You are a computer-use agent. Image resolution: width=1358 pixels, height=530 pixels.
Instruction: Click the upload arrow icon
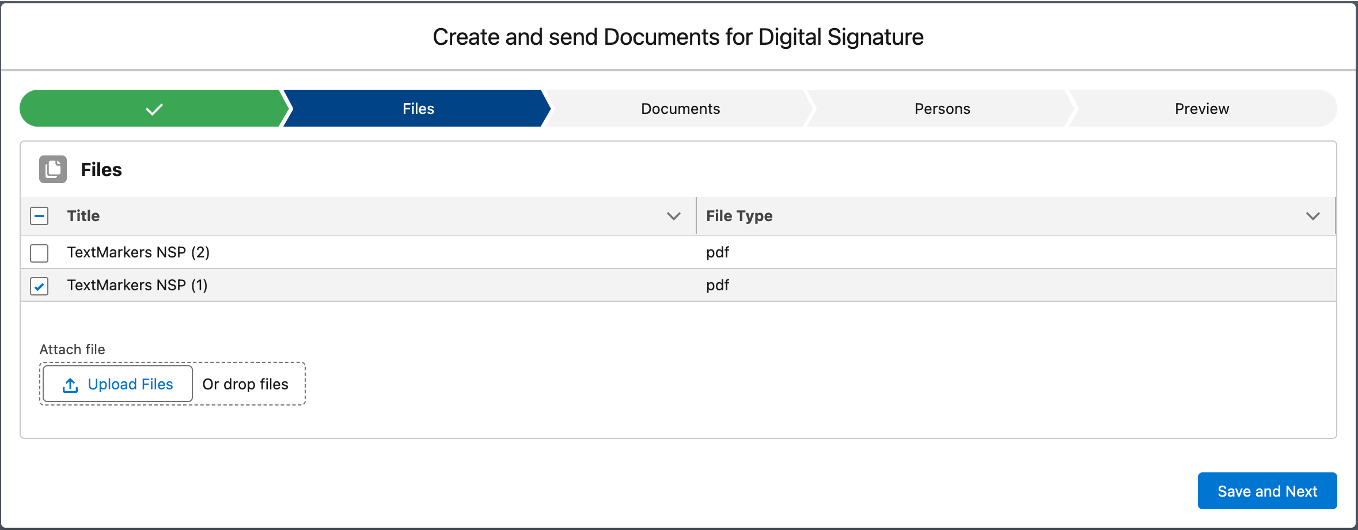[x=70, y=385]
